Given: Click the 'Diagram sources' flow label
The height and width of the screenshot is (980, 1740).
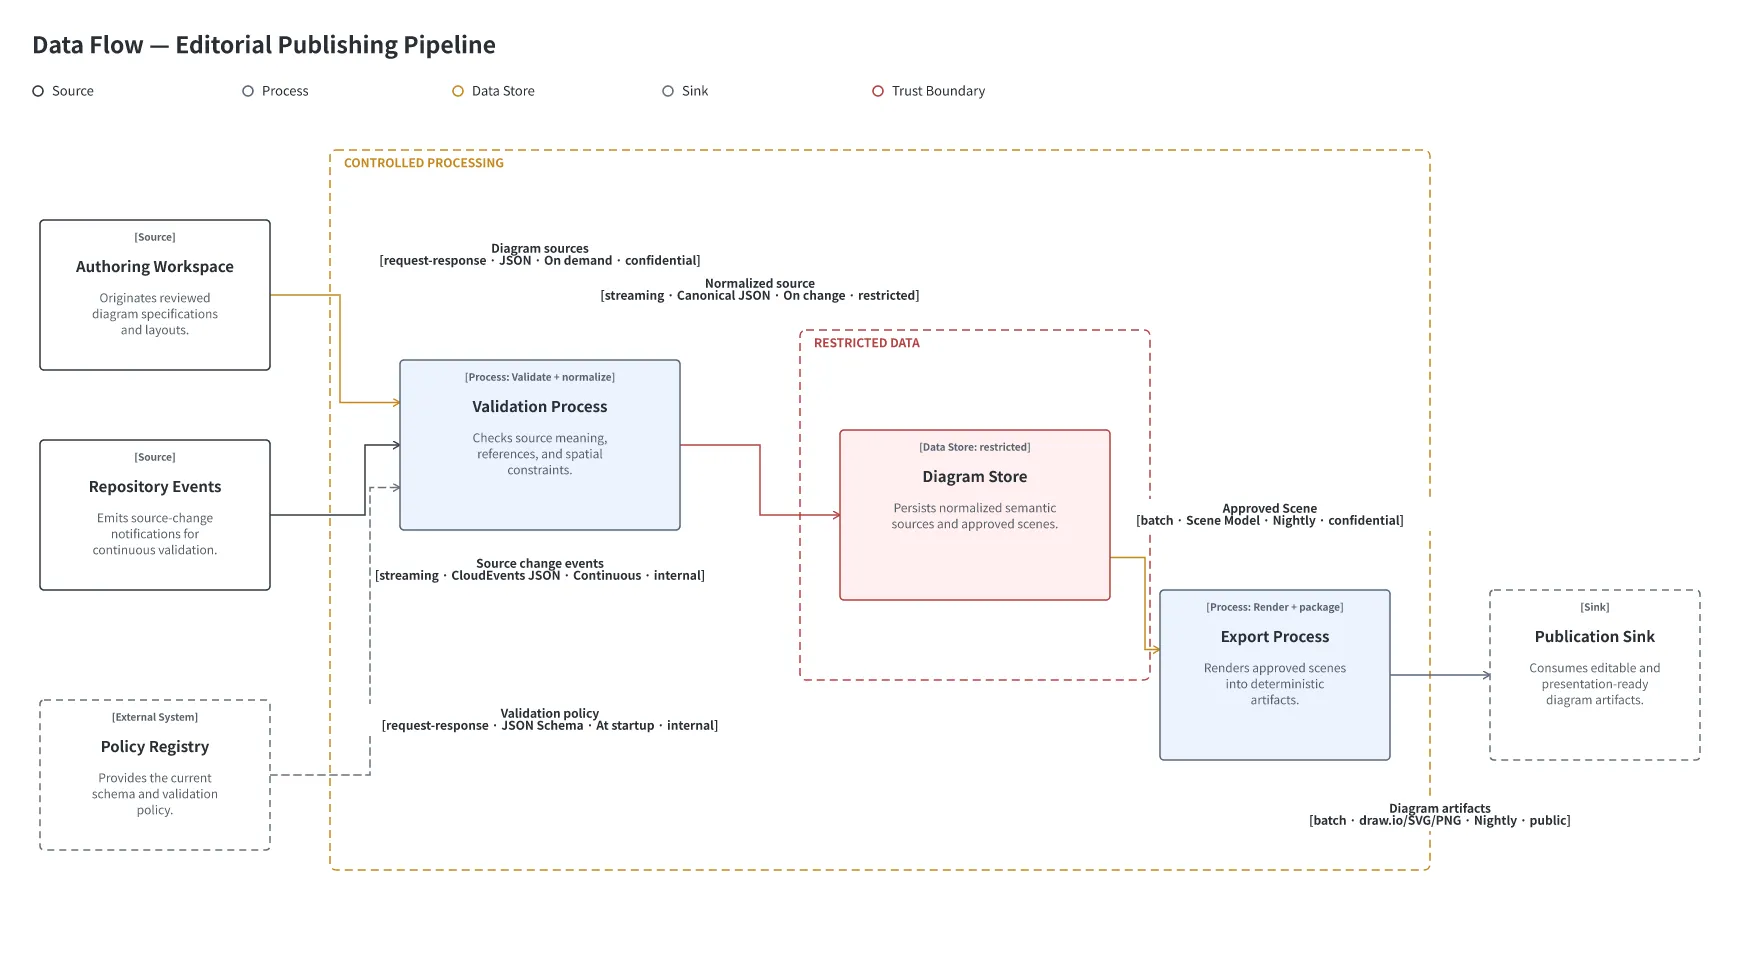Looking at the screenshot, I should coord(540,248).
